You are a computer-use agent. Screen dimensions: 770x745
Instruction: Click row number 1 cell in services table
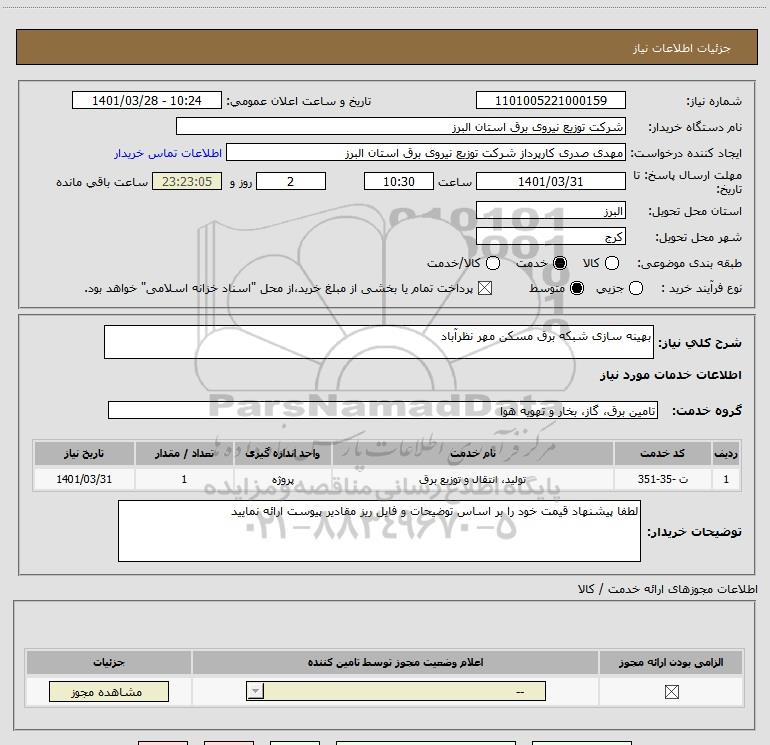tap(726, 479)
